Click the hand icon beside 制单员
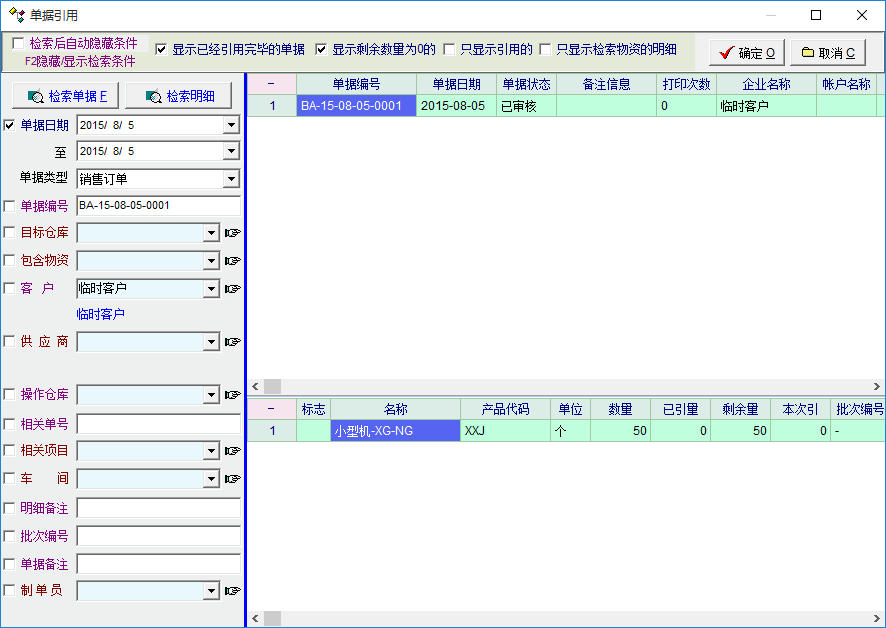 [232, 591]
